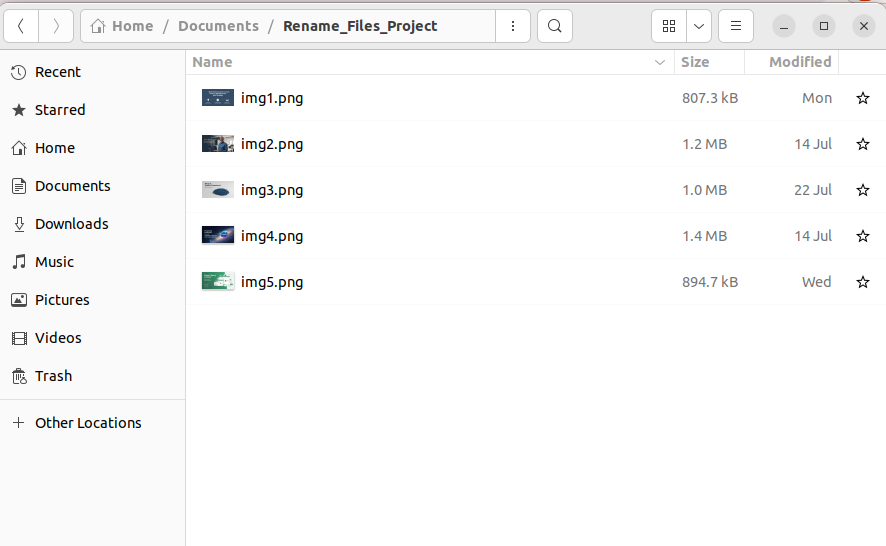The width and height of the screenshot is (886, 546).
Task: Open the path options three-dot menu
Action: [x=513, y=26]
